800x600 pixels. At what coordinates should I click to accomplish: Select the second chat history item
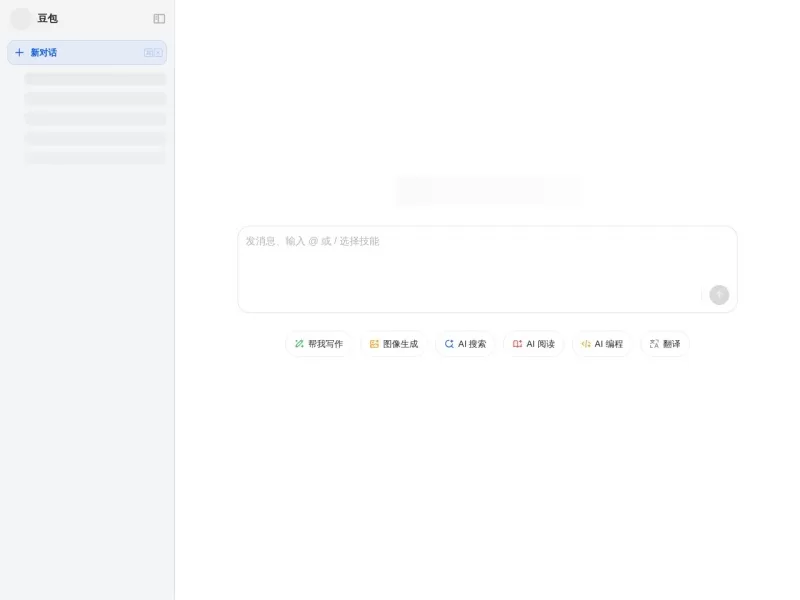click(x=94, y=99)
